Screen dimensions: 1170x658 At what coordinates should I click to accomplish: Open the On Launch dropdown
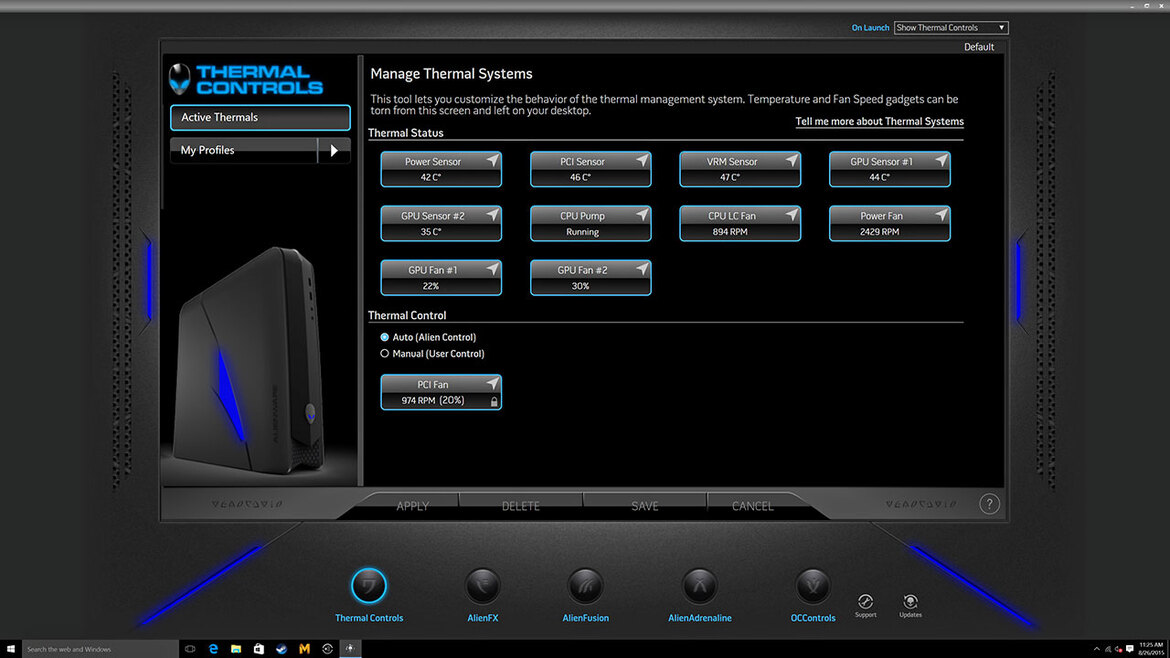tap(951, 28)
